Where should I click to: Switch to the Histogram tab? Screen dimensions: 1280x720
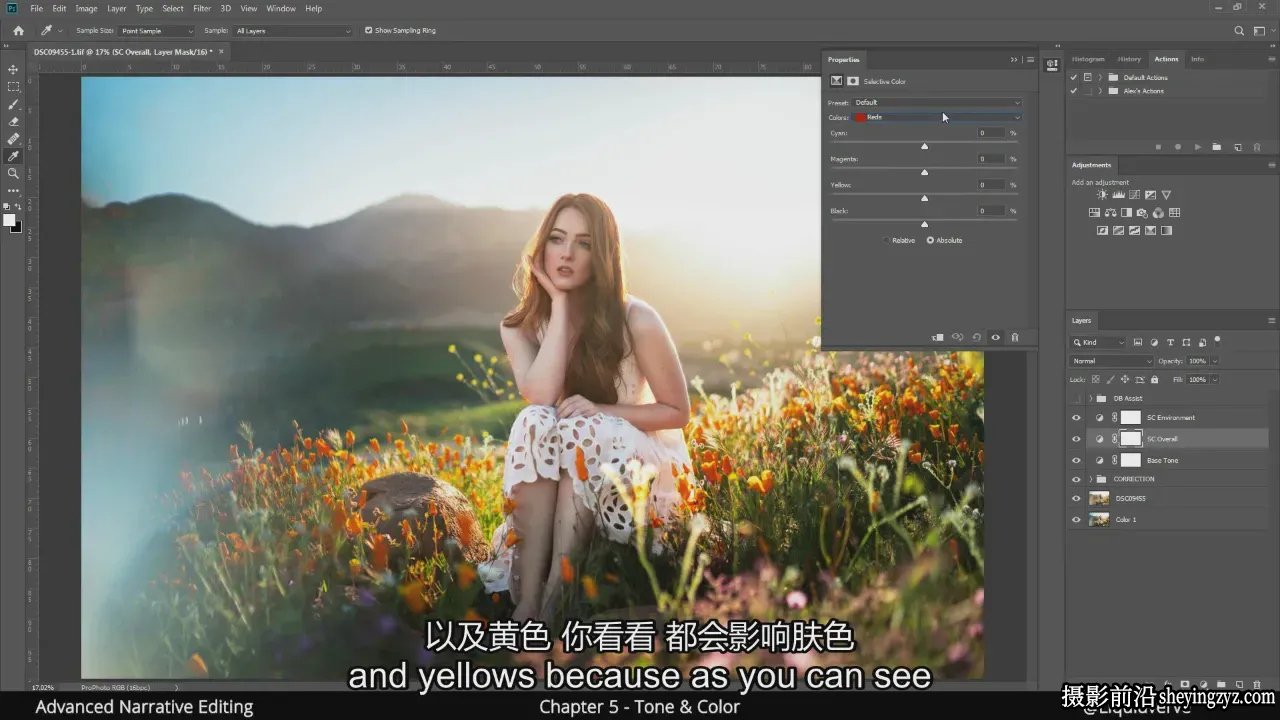coord(1088,59)
